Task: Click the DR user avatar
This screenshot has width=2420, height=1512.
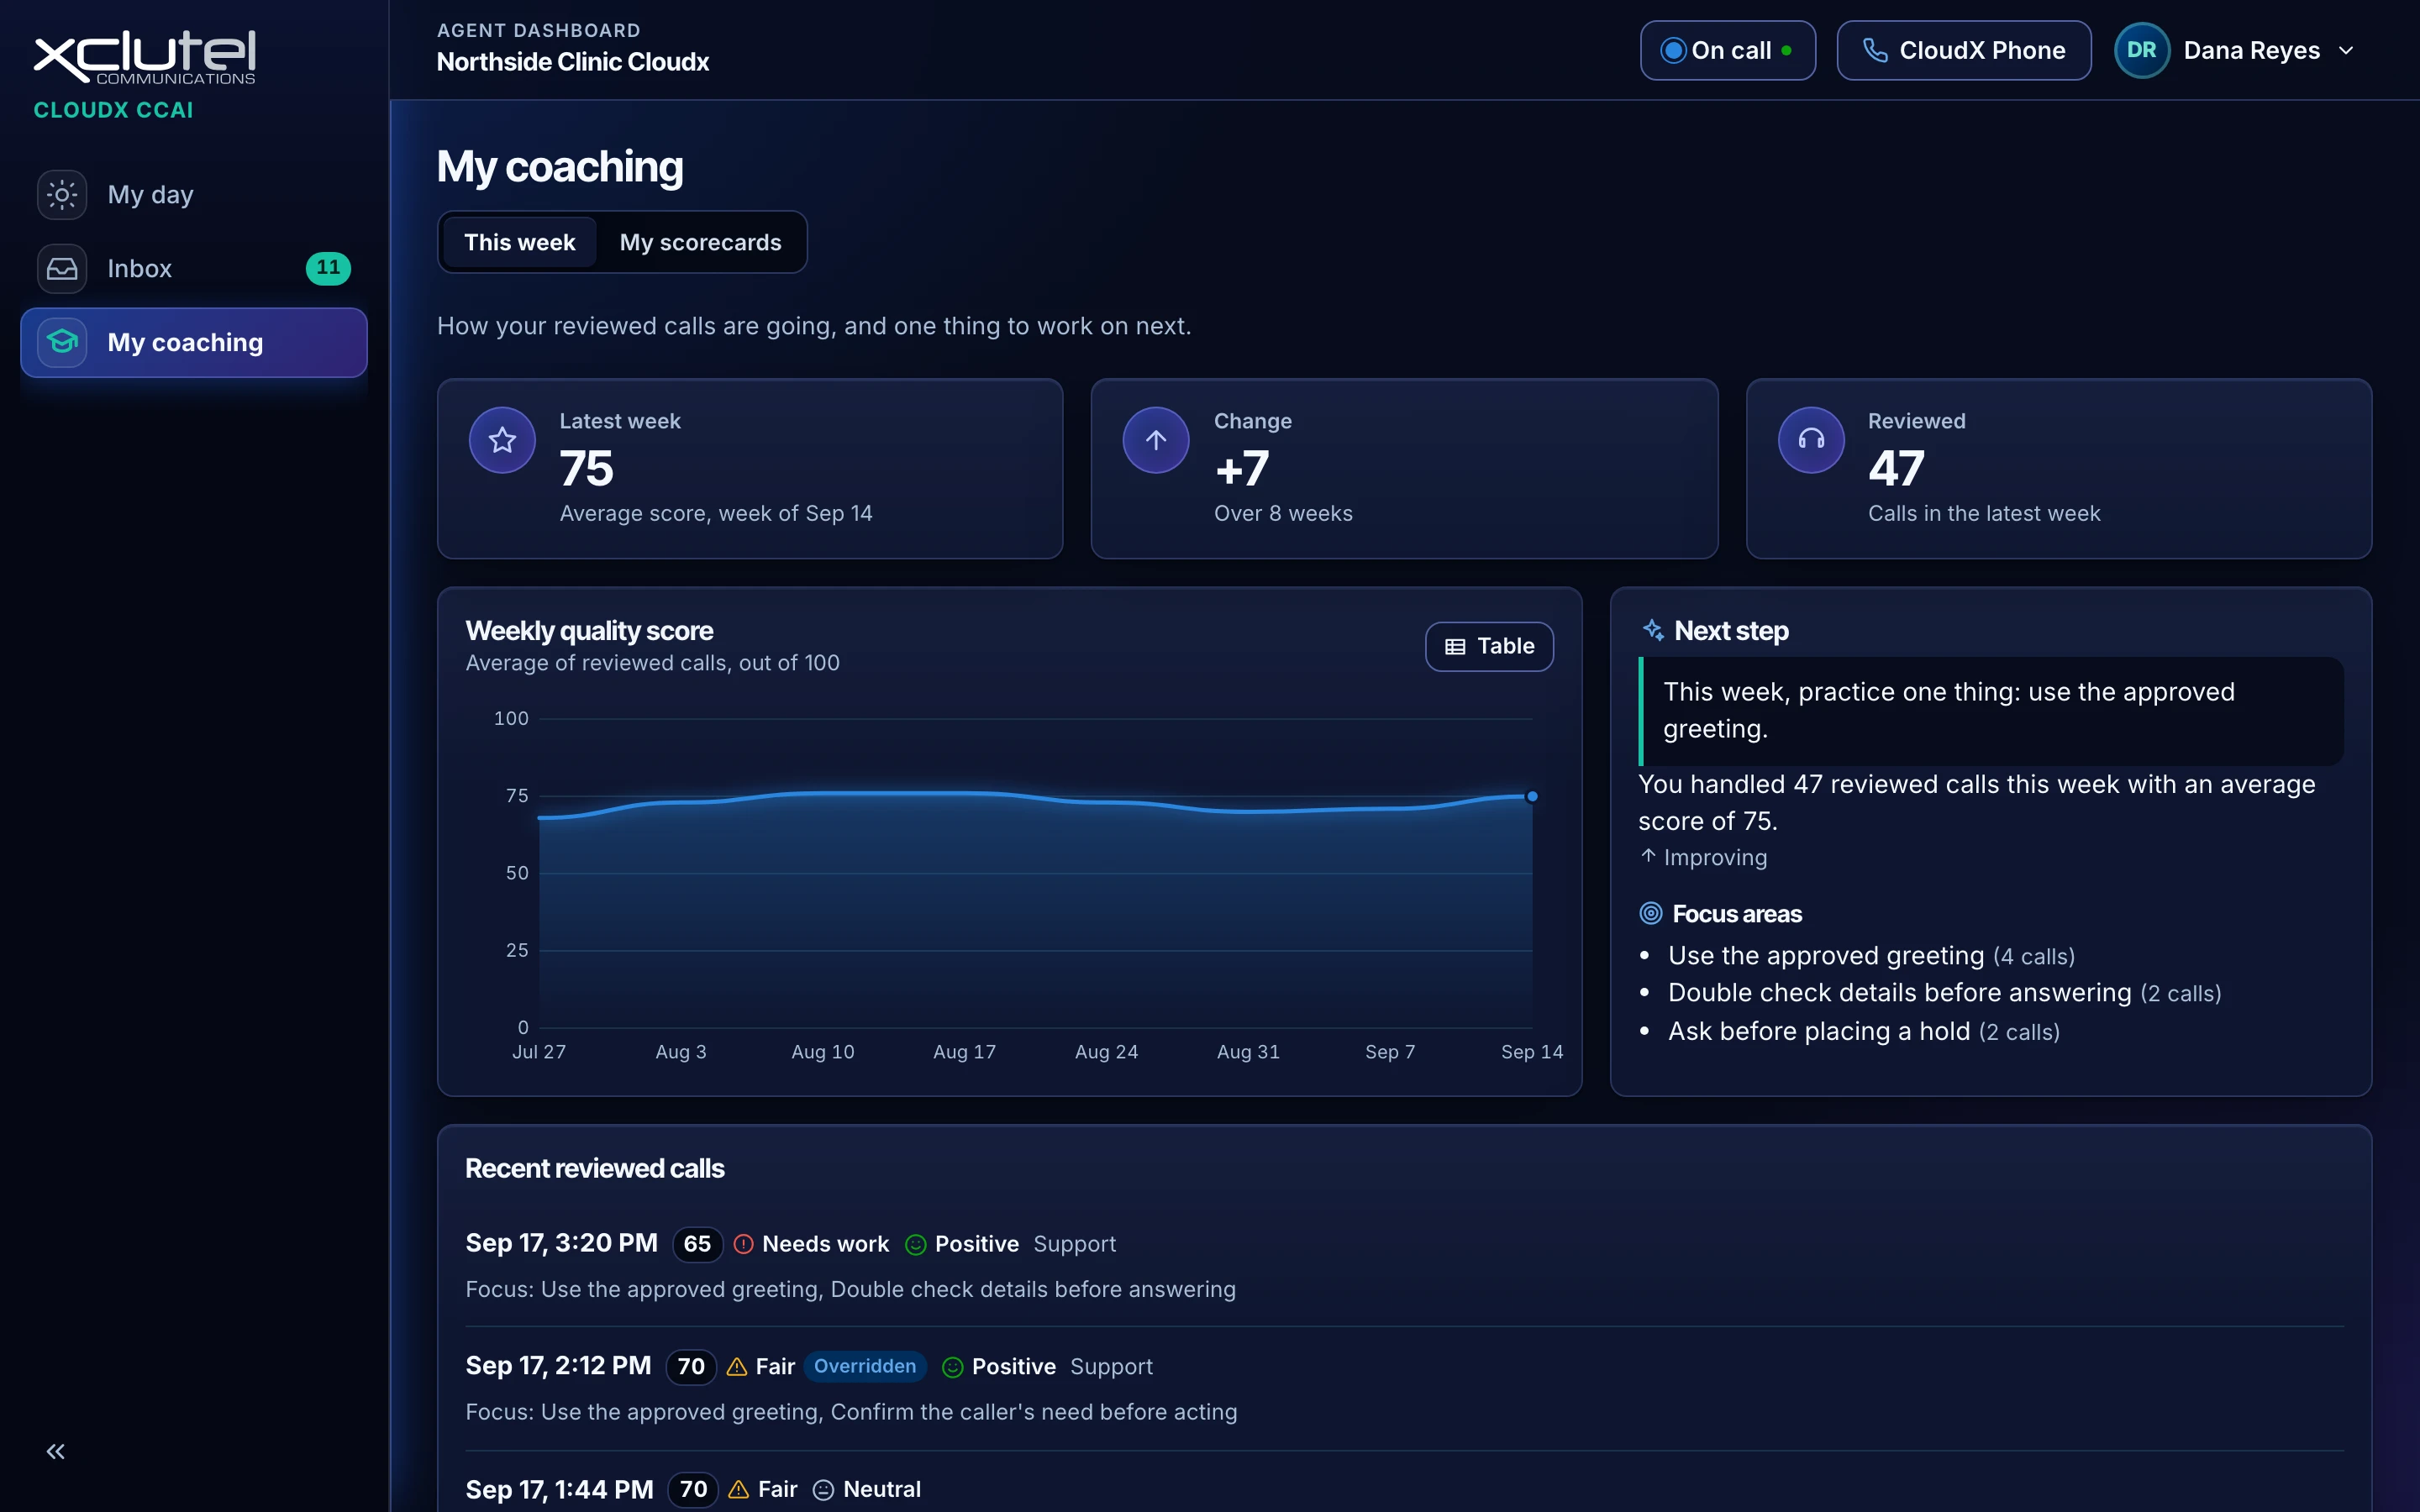Action: point(2141,50)
